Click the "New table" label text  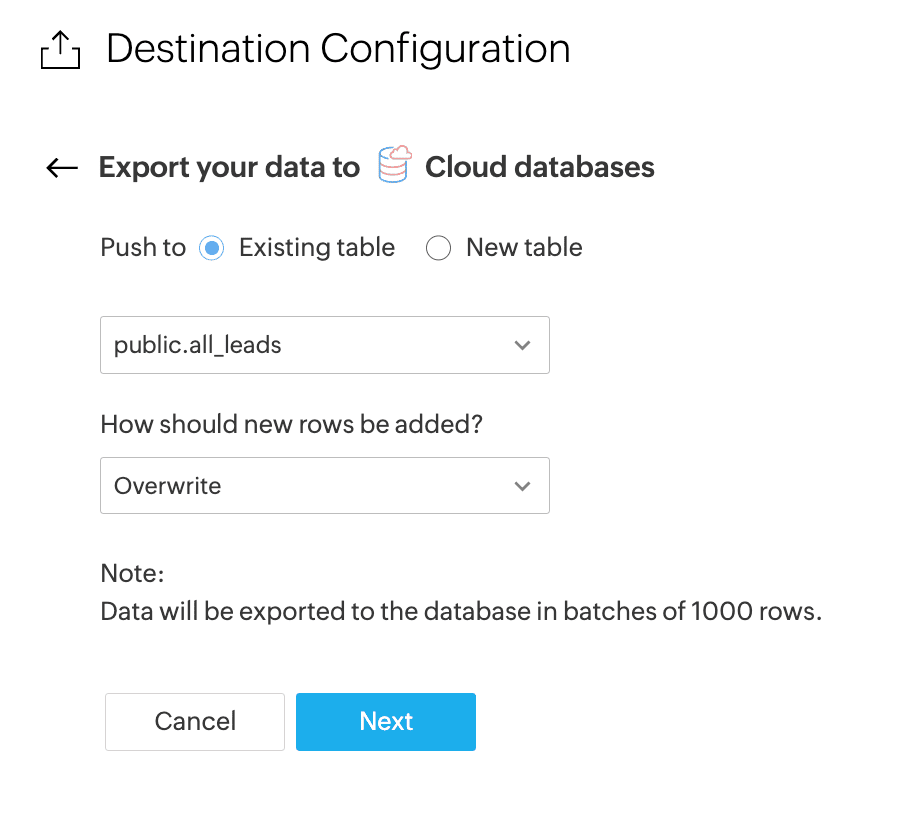point(524,248)
